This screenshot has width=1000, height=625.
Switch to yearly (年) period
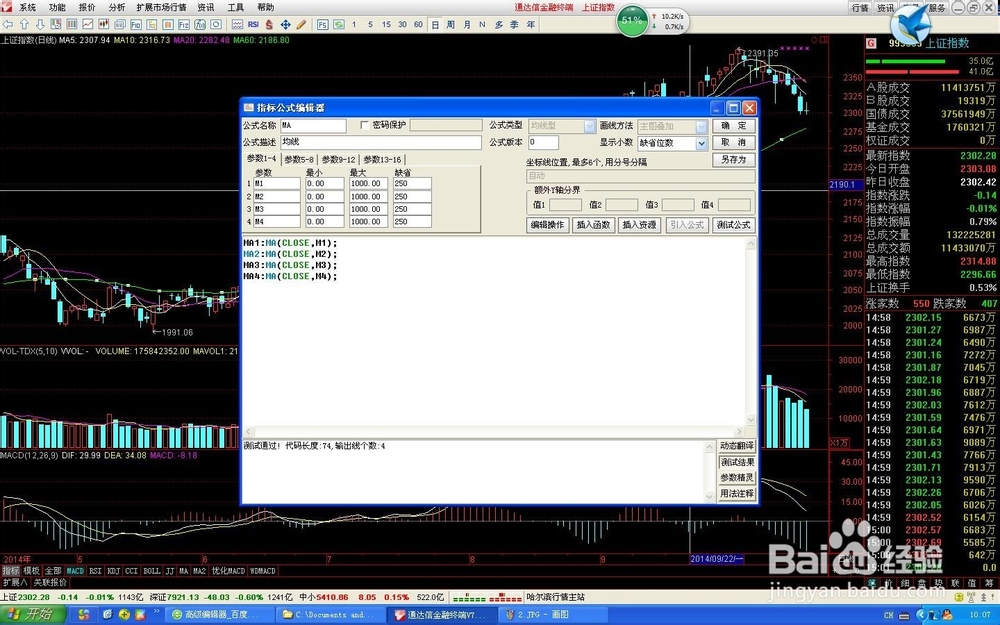tap(531, 24)
